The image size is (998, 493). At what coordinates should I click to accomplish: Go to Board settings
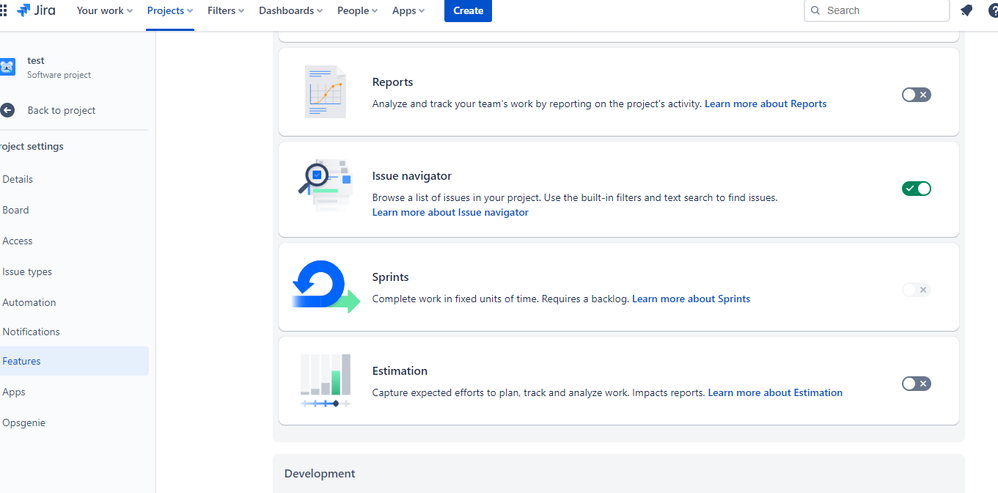tap(74, 210)
